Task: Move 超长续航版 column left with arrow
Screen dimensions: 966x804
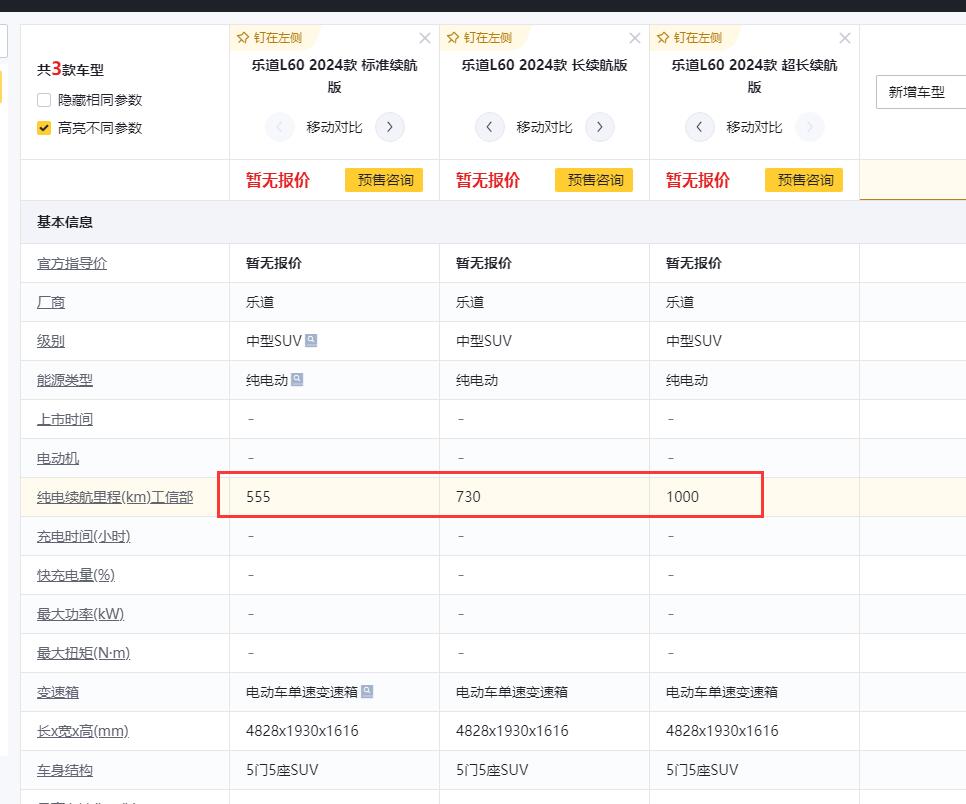Action: pyautogui.click(x=699, y=127)
